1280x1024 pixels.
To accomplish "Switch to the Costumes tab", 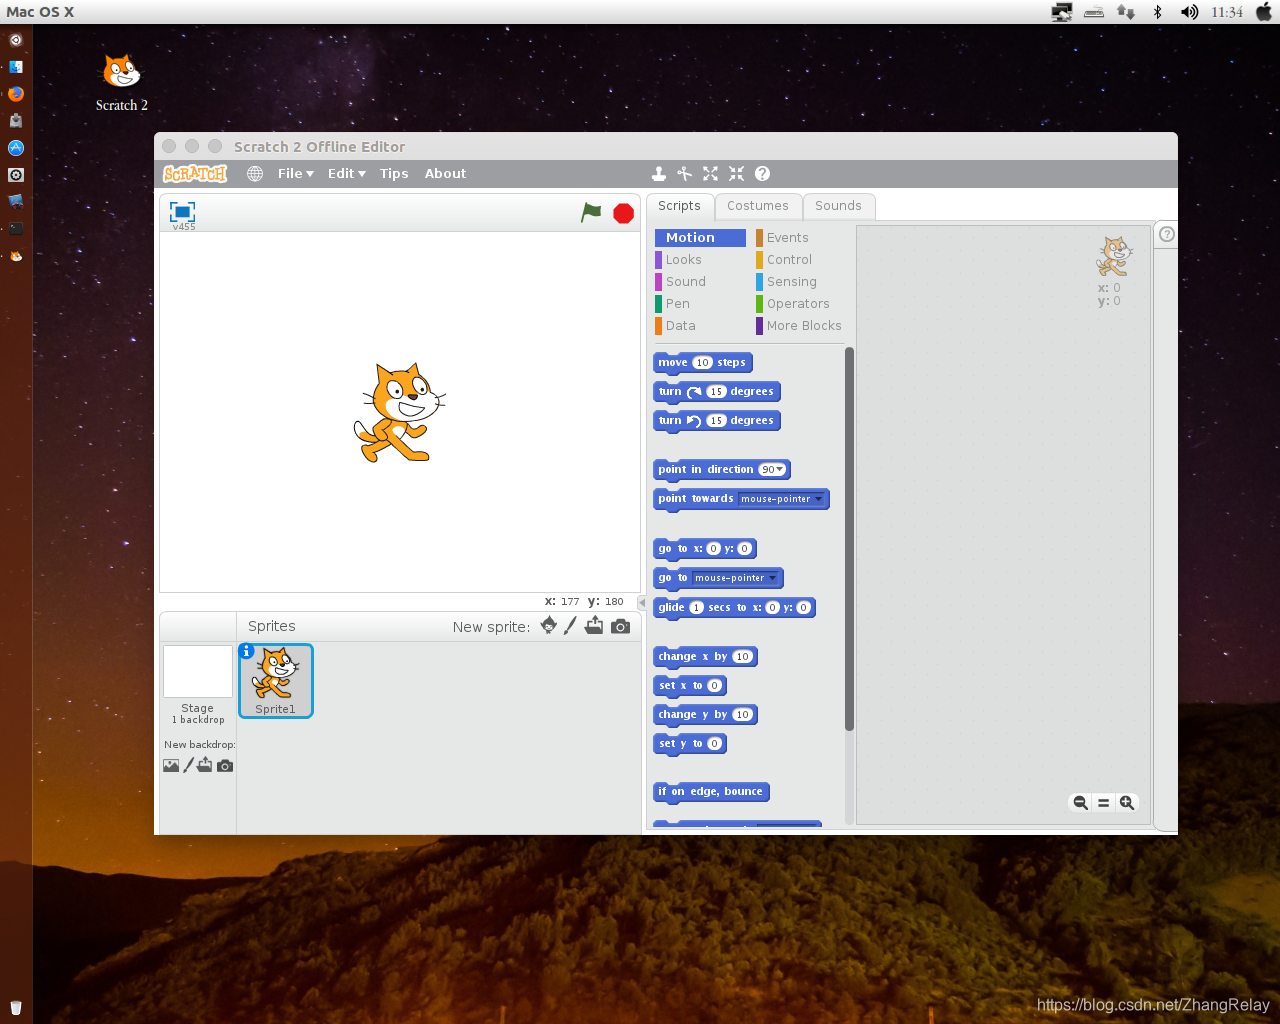I will (x=758, y=206).
